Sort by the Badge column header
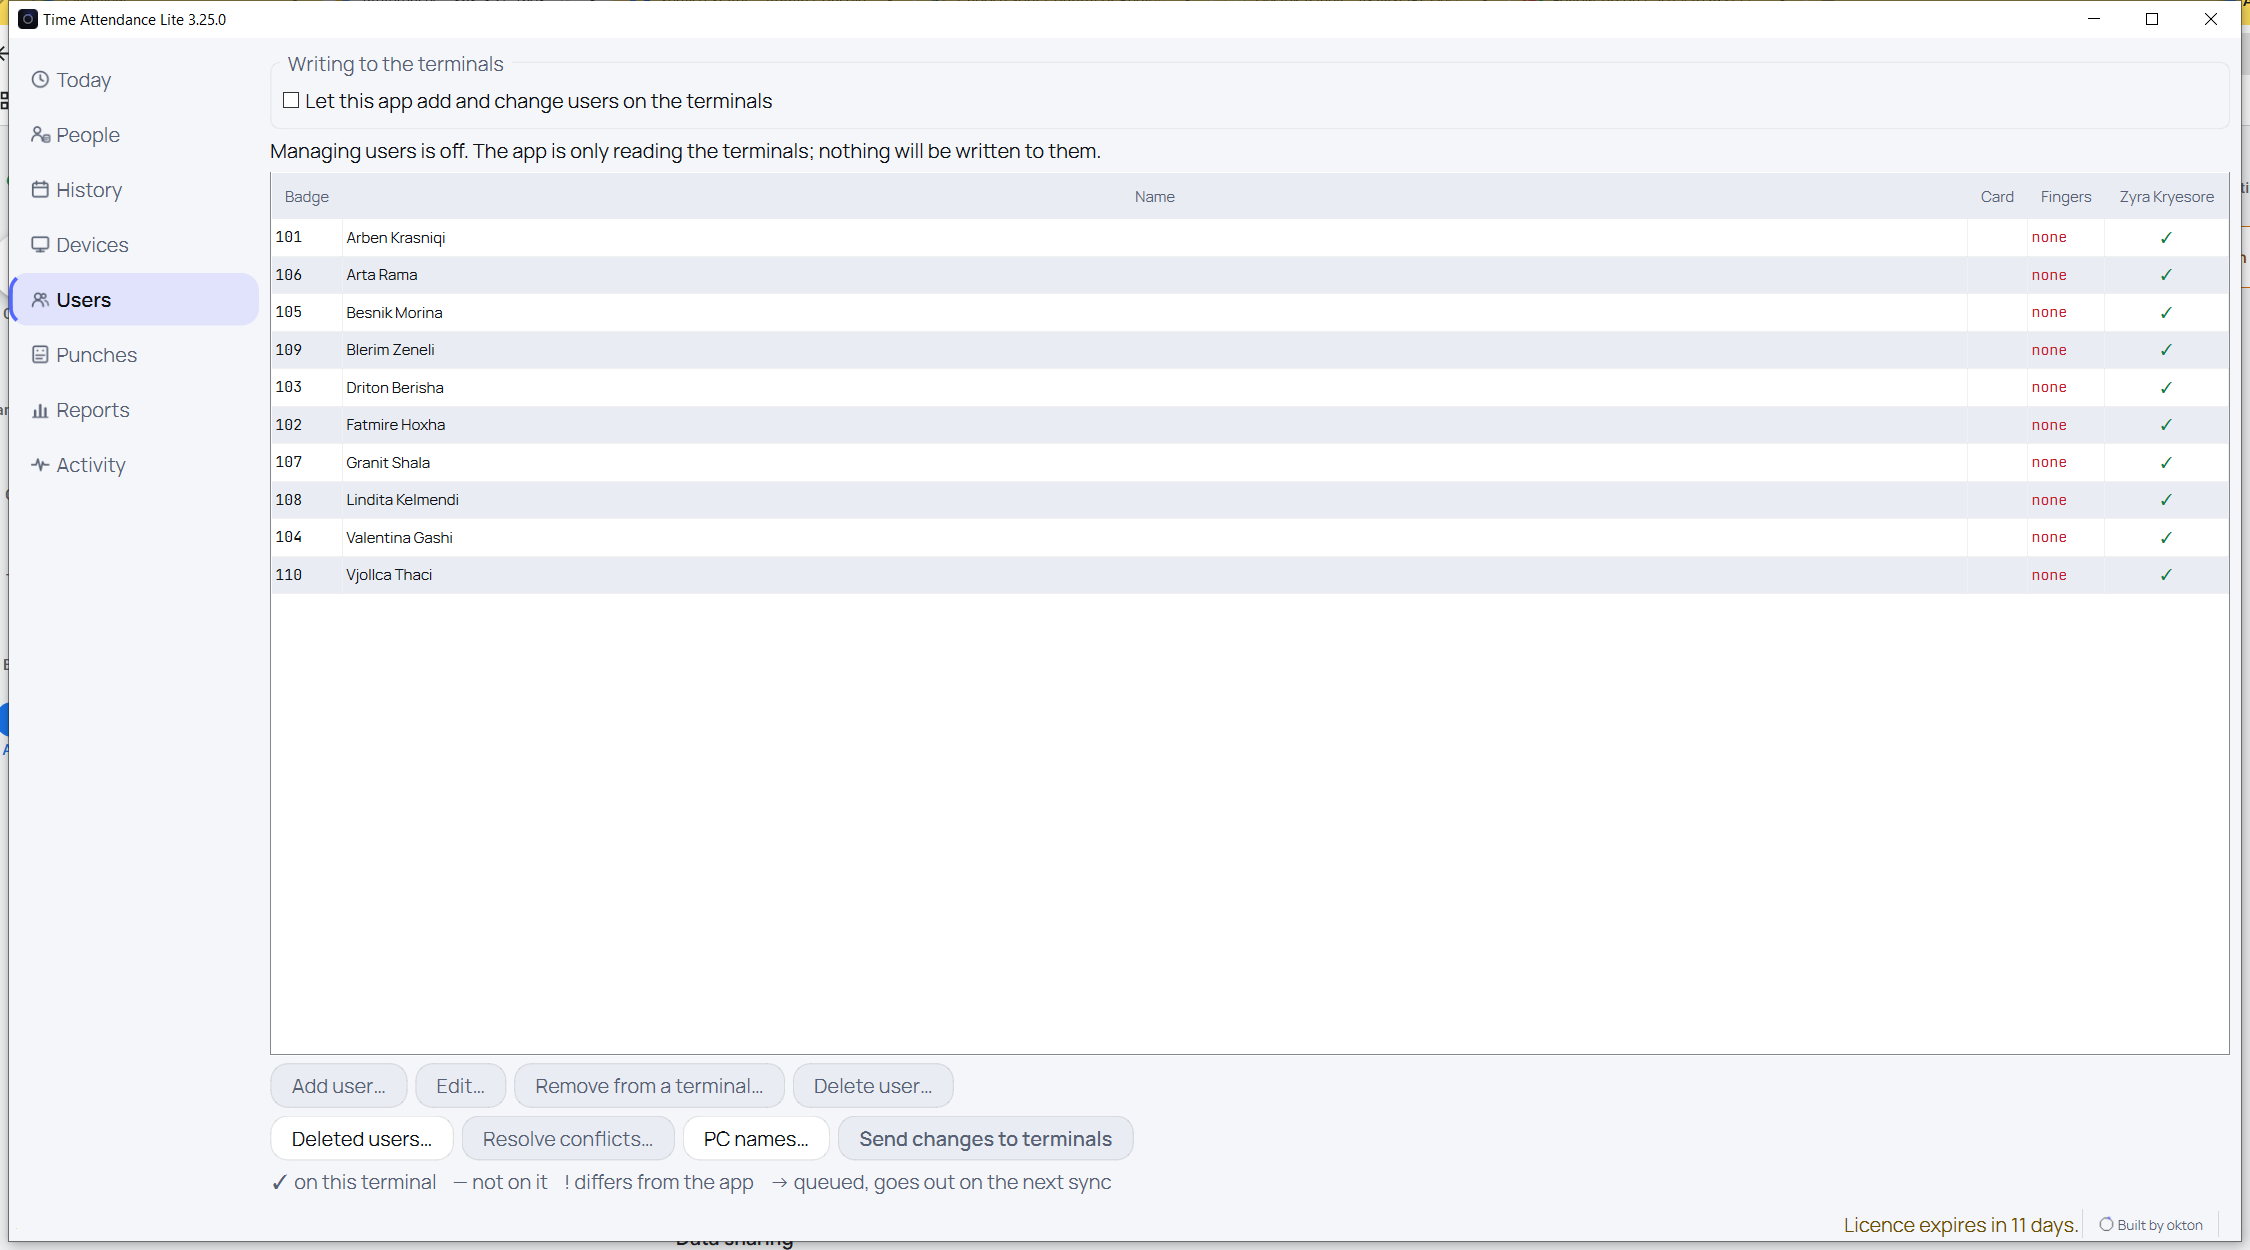The image size is (2250, 1250). point(306,196)
